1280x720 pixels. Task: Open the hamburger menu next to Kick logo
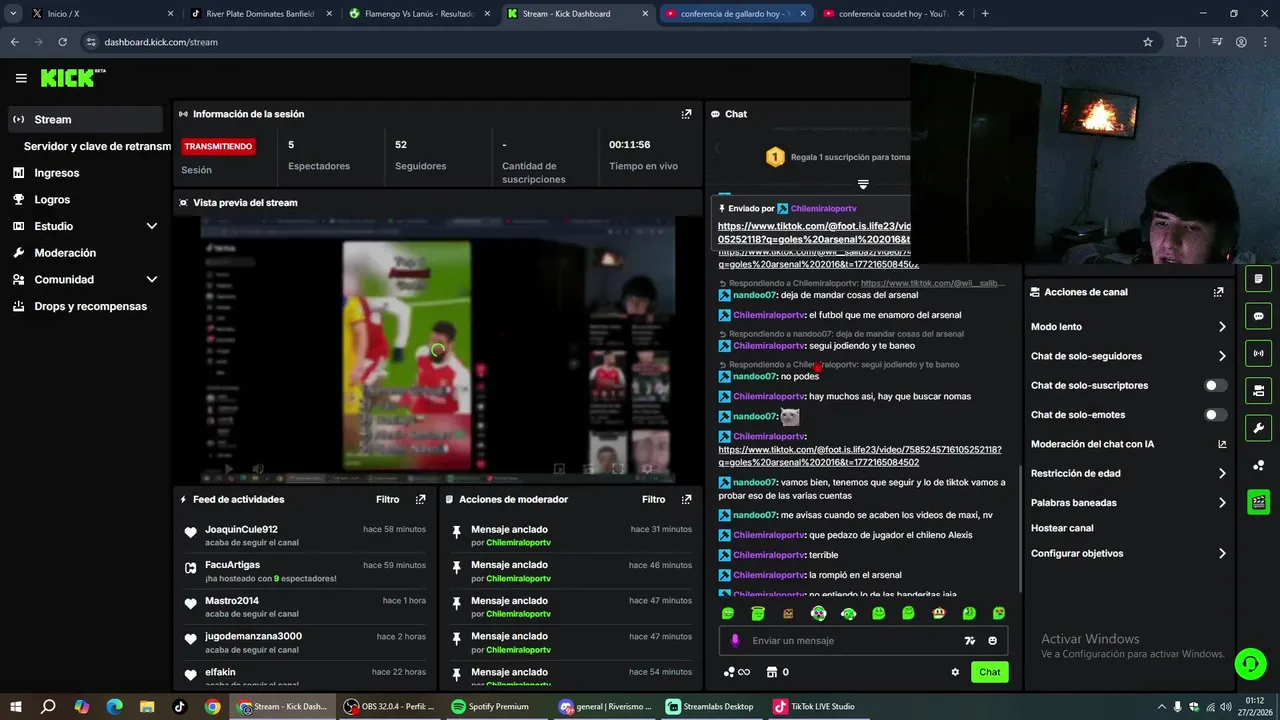coord(21,78)
